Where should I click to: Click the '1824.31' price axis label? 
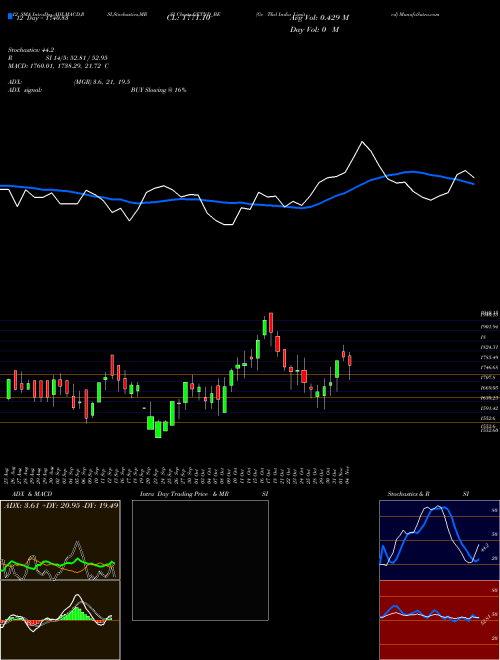(489, 347)
